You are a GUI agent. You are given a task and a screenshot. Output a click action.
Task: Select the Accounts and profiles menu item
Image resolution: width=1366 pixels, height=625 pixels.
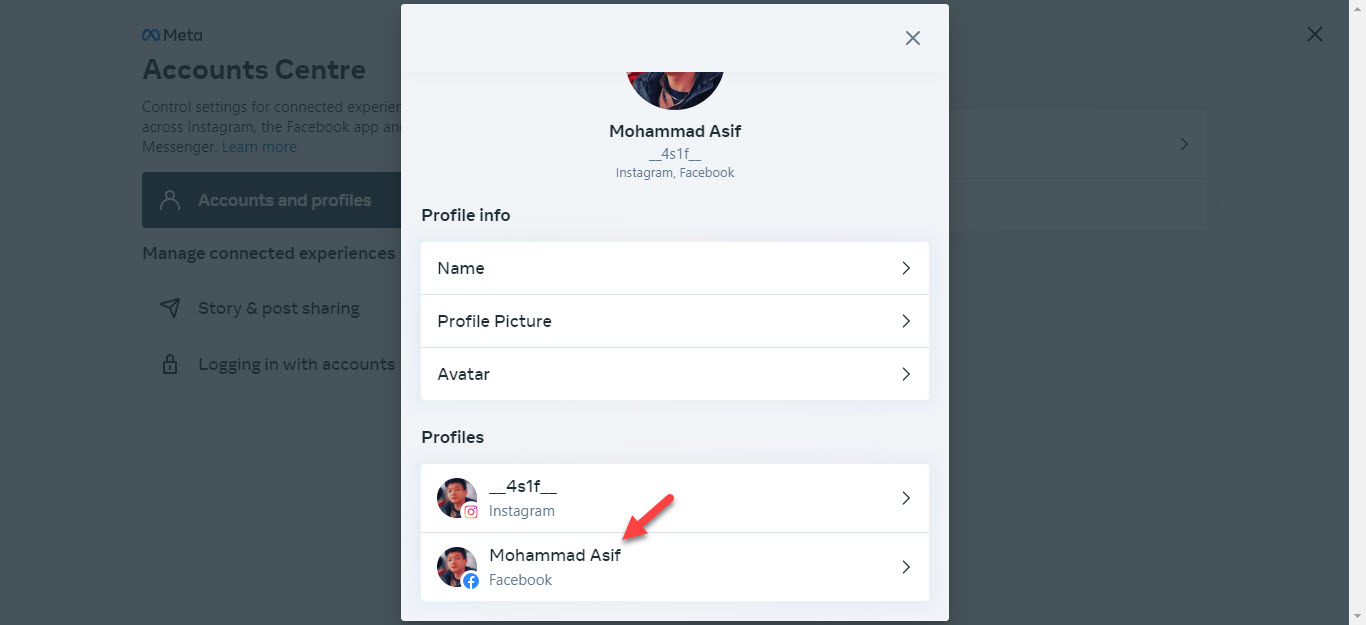284,200
